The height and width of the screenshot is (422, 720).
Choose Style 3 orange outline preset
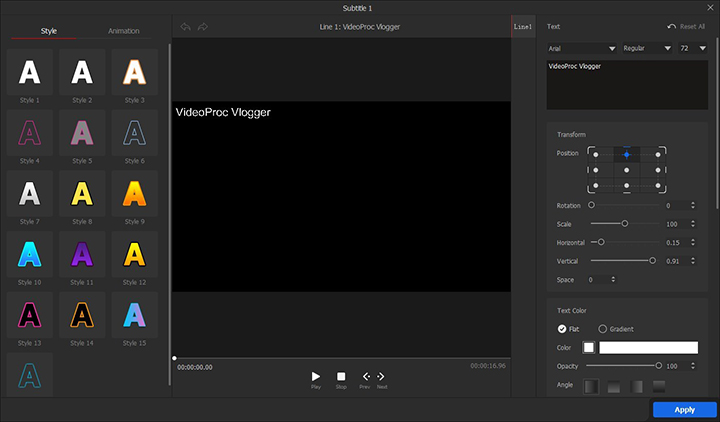coord(135,72)
